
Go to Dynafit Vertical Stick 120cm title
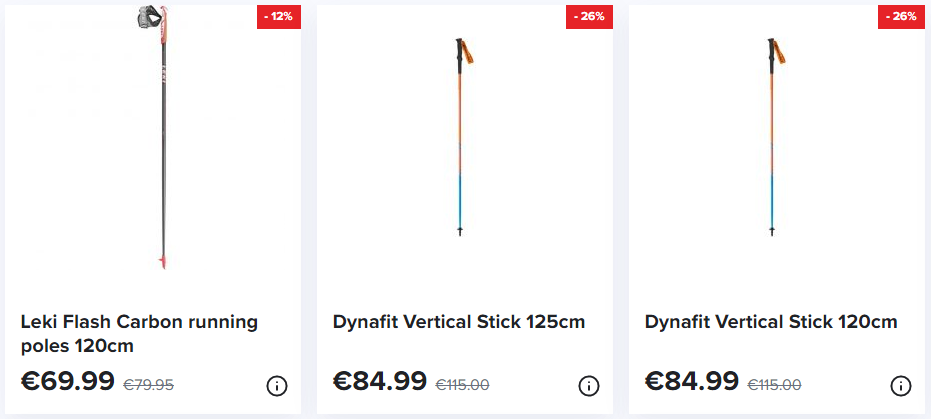pos(771,322)
